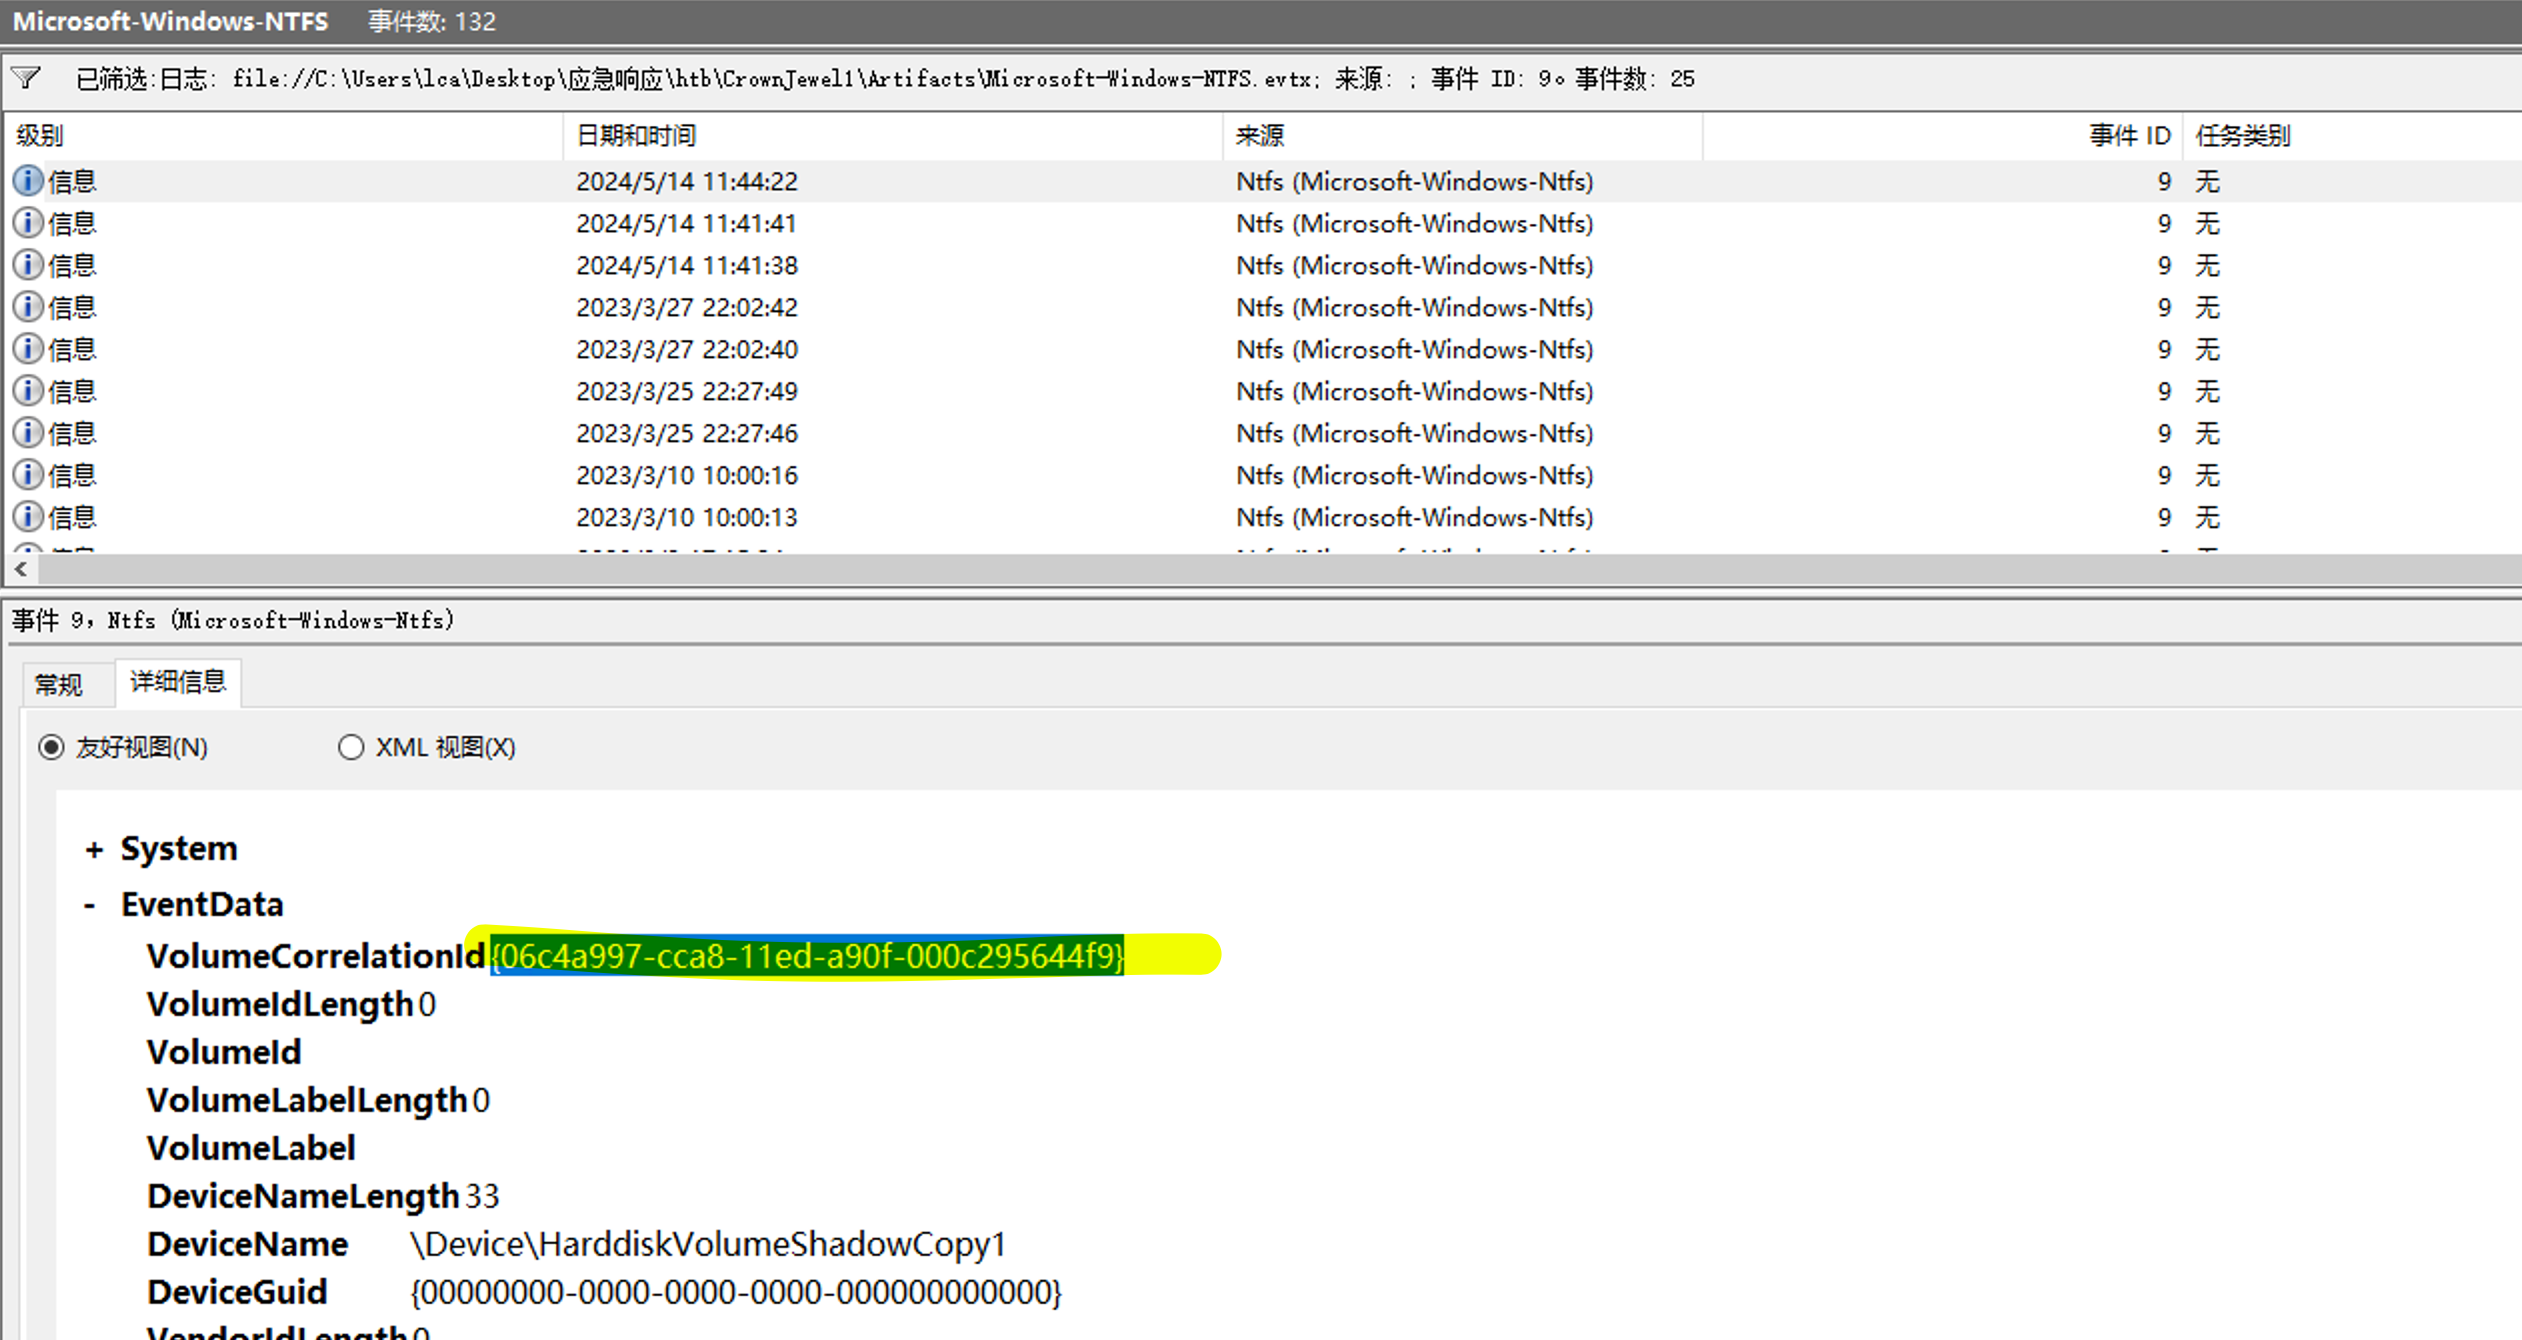Sort by 事件 ID column header
Screen dimensions: 2522x1340
click(x=2128, y=136)
